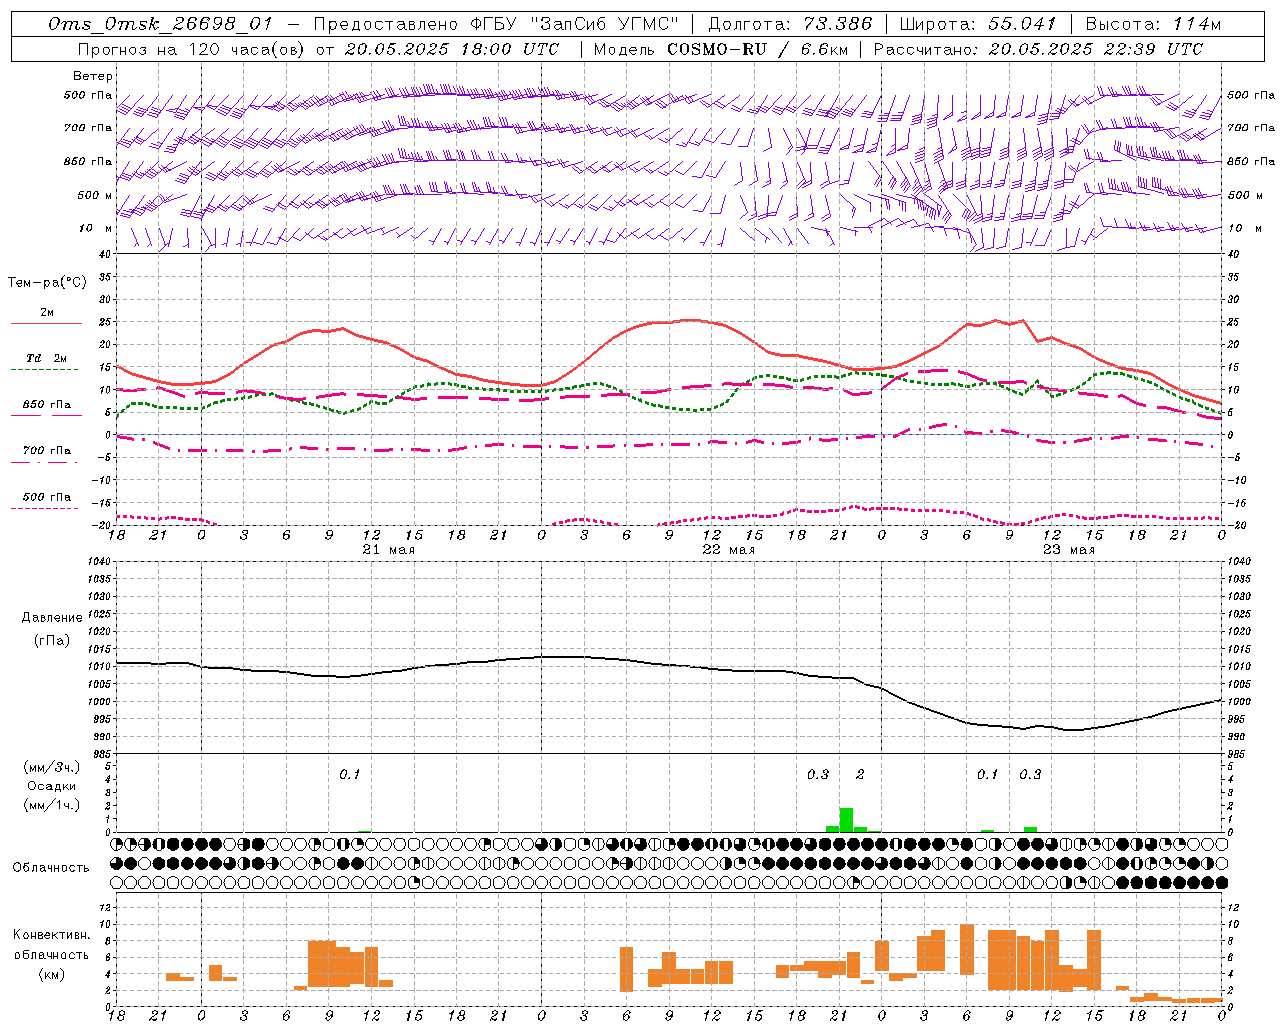Screen dimensions: 1280x1024
Task: Click the precipitation amount "2" above the tallest green bar
Action: tap(860, 774)
